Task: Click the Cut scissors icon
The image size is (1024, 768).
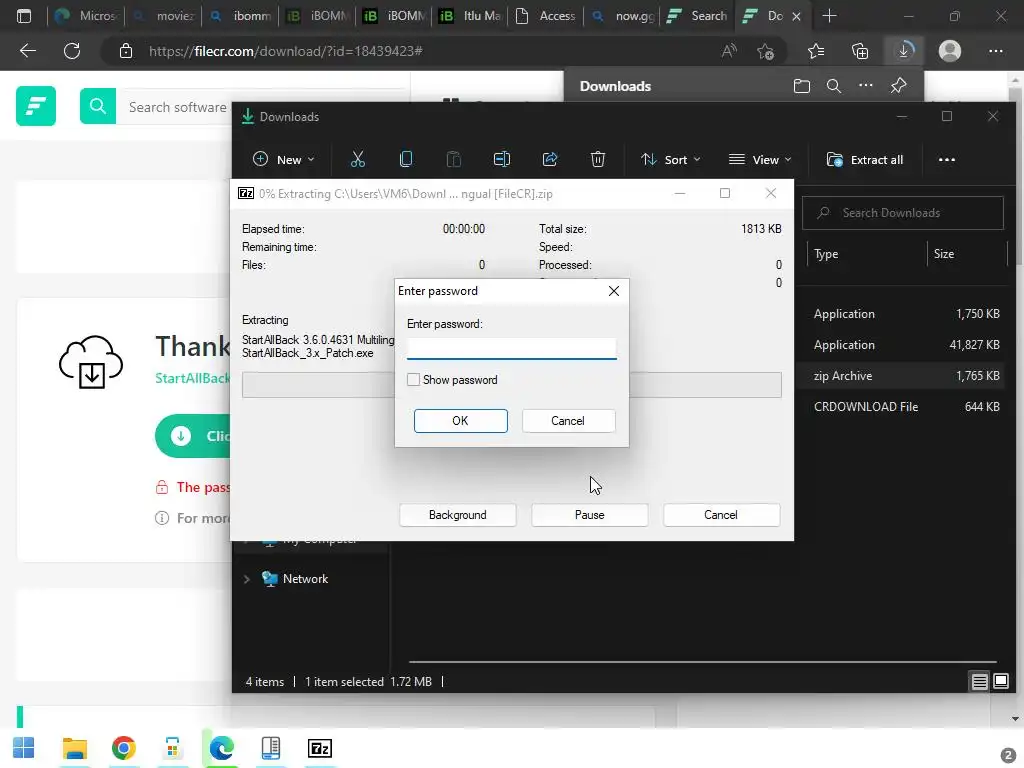Action: coord(357,159)
